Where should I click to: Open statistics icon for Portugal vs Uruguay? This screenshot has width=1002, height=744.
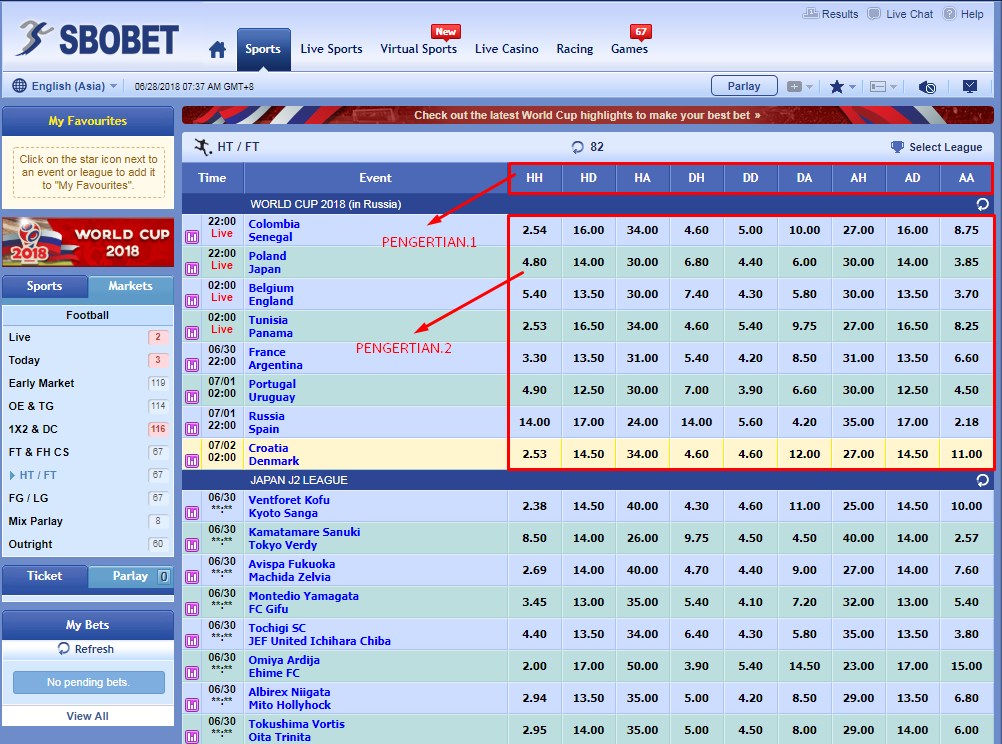pyautogui.click(x=192, y=397)
